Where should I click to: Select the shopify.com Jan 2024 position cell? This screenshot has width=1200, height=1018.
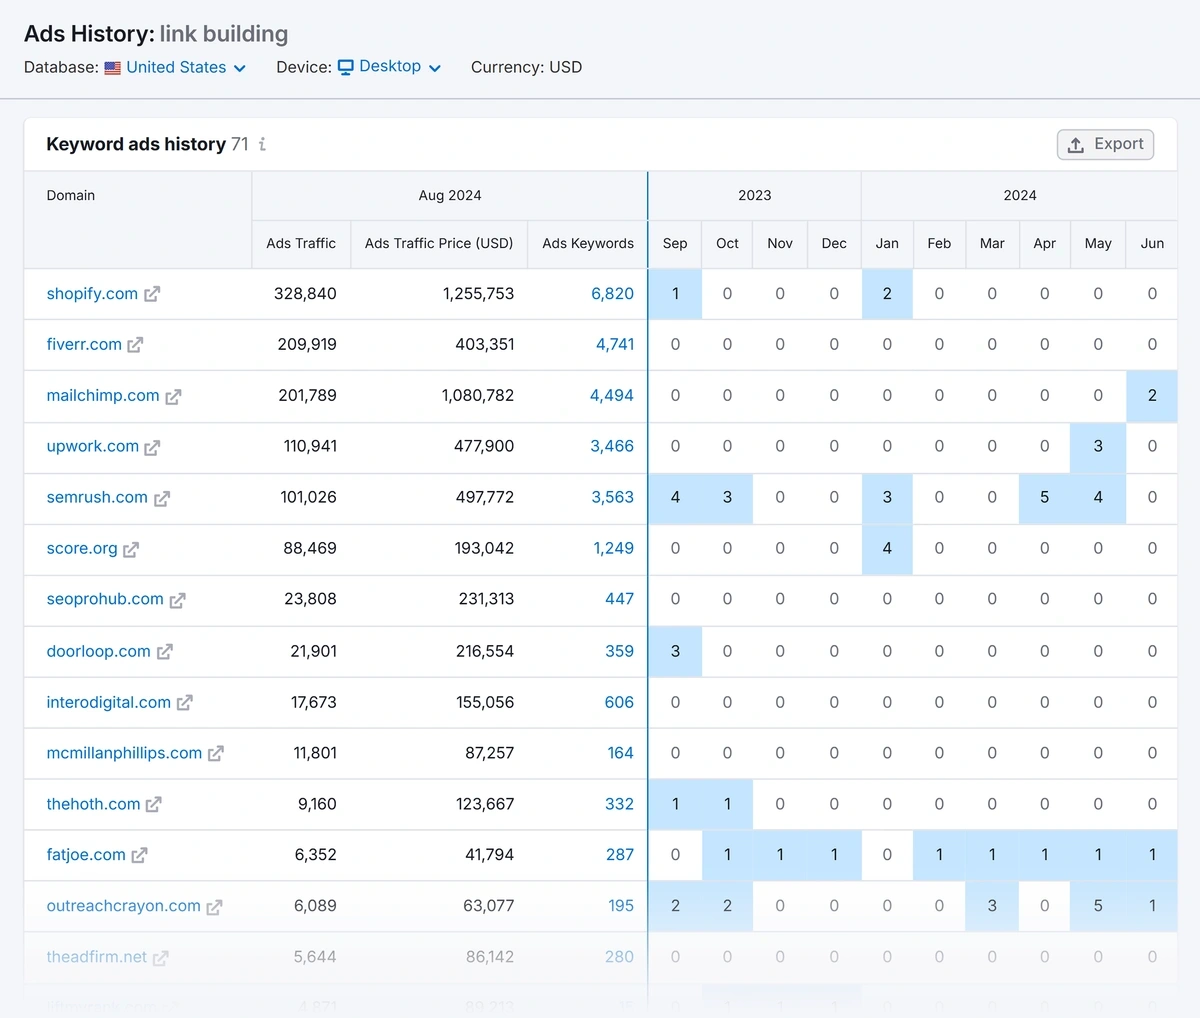click(x=887, y=294)
